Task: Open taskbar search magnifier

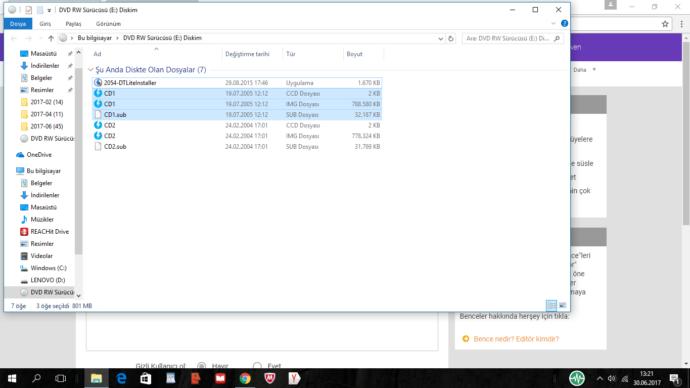Action: coord(37,378)
